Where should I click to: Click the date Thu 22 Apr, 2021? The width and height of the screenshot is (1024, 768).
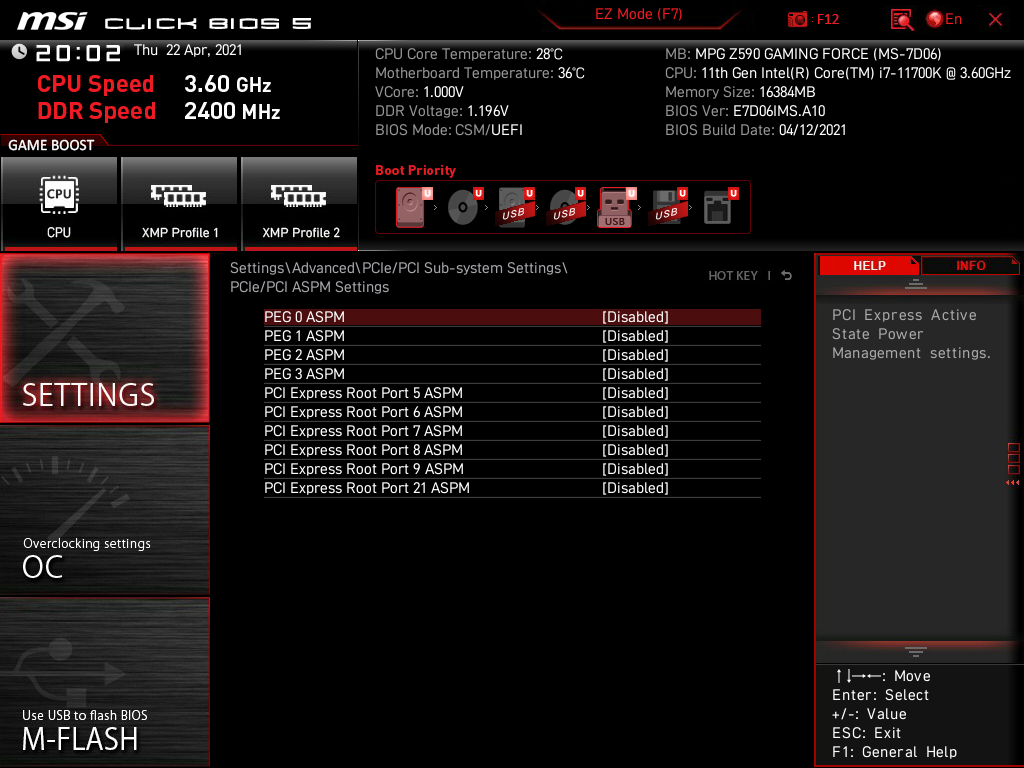pos(188,50)
